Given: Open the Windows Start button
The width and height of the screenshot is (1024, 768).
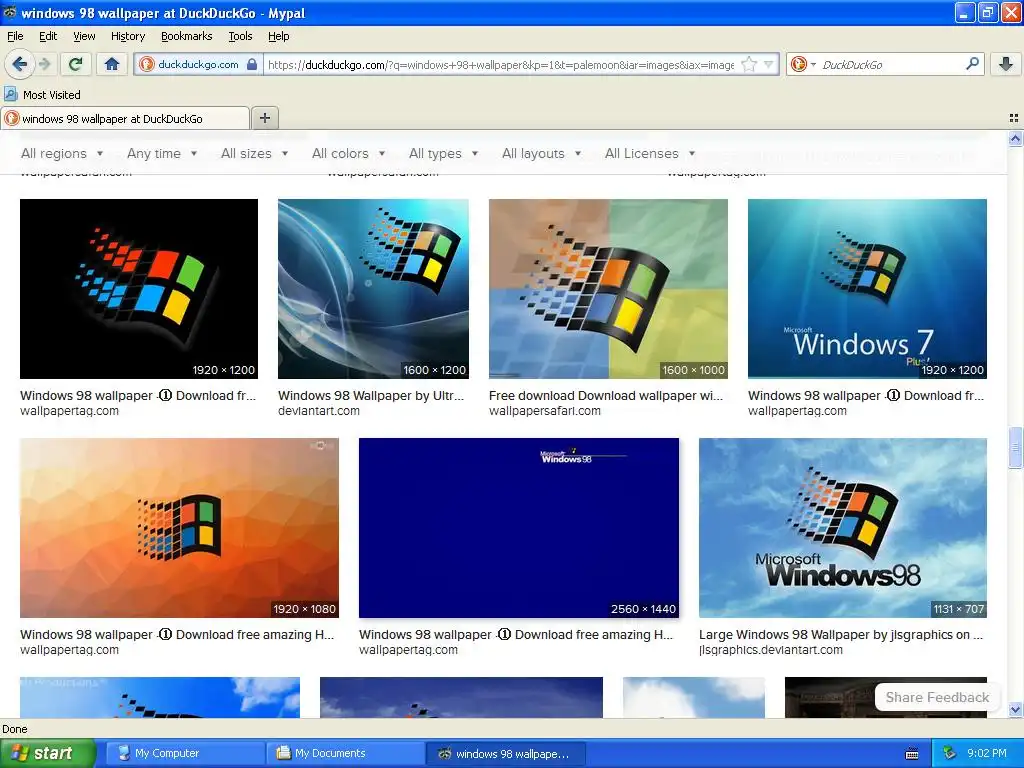Looking at the screenshot, I should (x=47, y=753).
